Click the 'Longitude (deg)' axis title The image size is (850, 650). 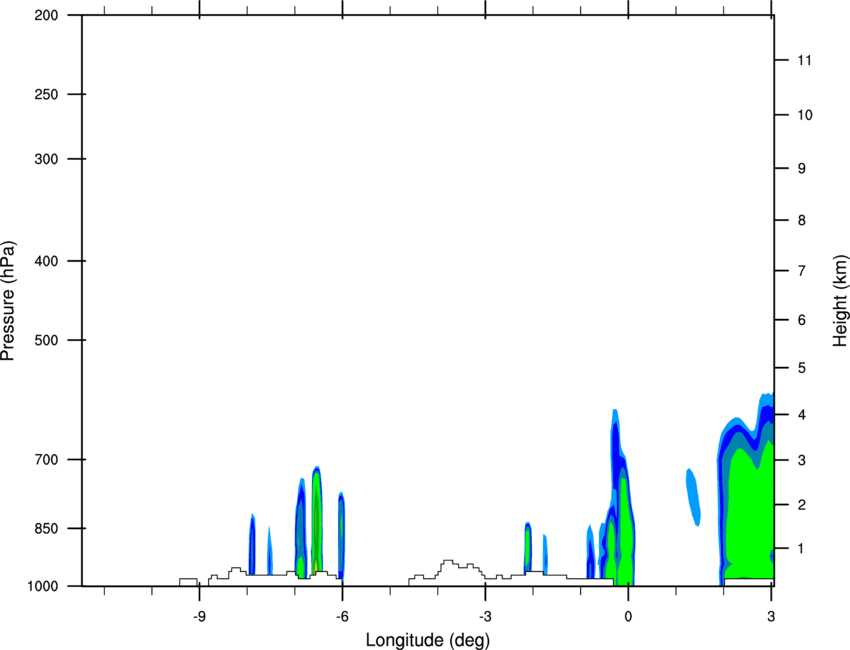(428, 640)
